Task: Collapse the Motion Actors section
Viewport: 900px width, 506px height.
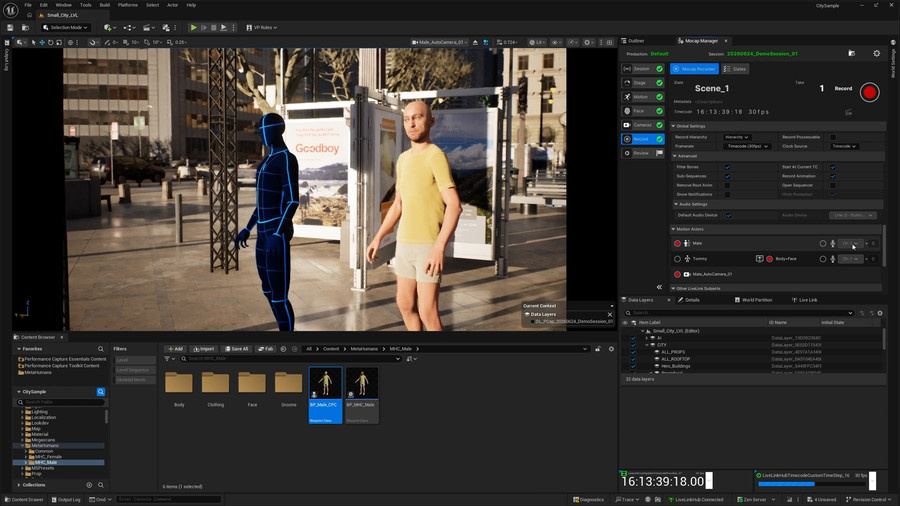Action: coord(673,229)
